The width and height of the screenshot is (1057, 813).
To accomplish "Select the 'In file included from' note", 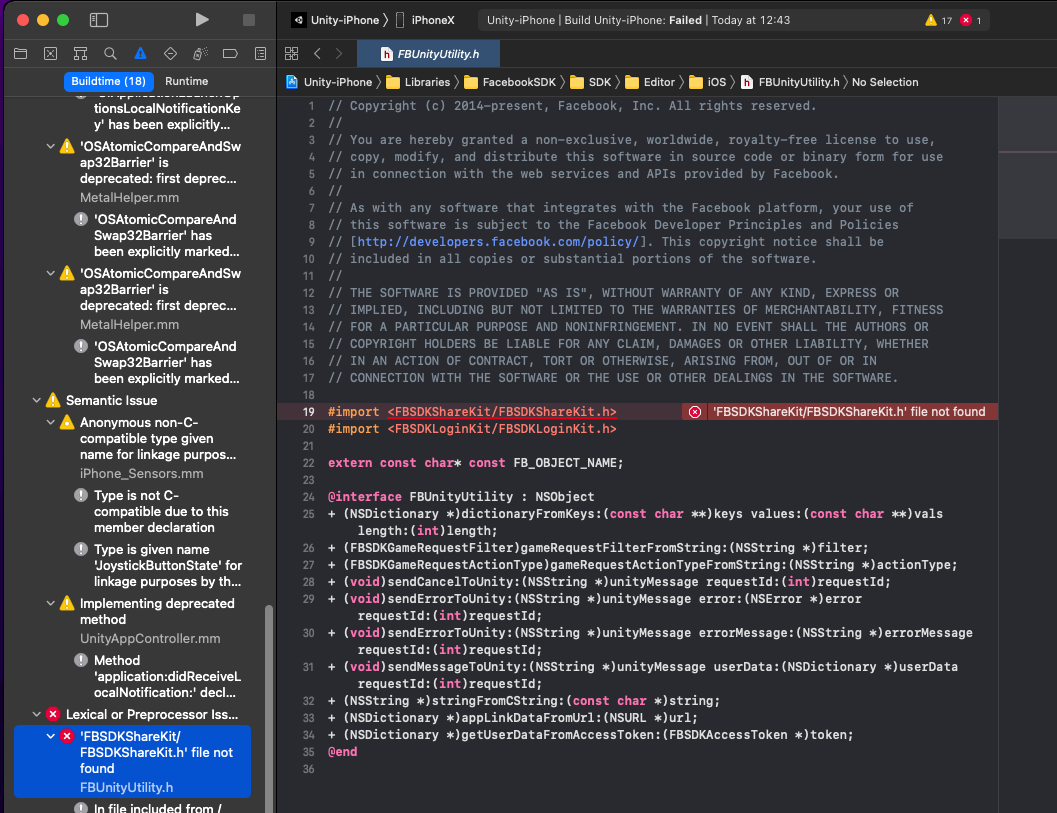I will pyautogui.click(x=158, y=808).
